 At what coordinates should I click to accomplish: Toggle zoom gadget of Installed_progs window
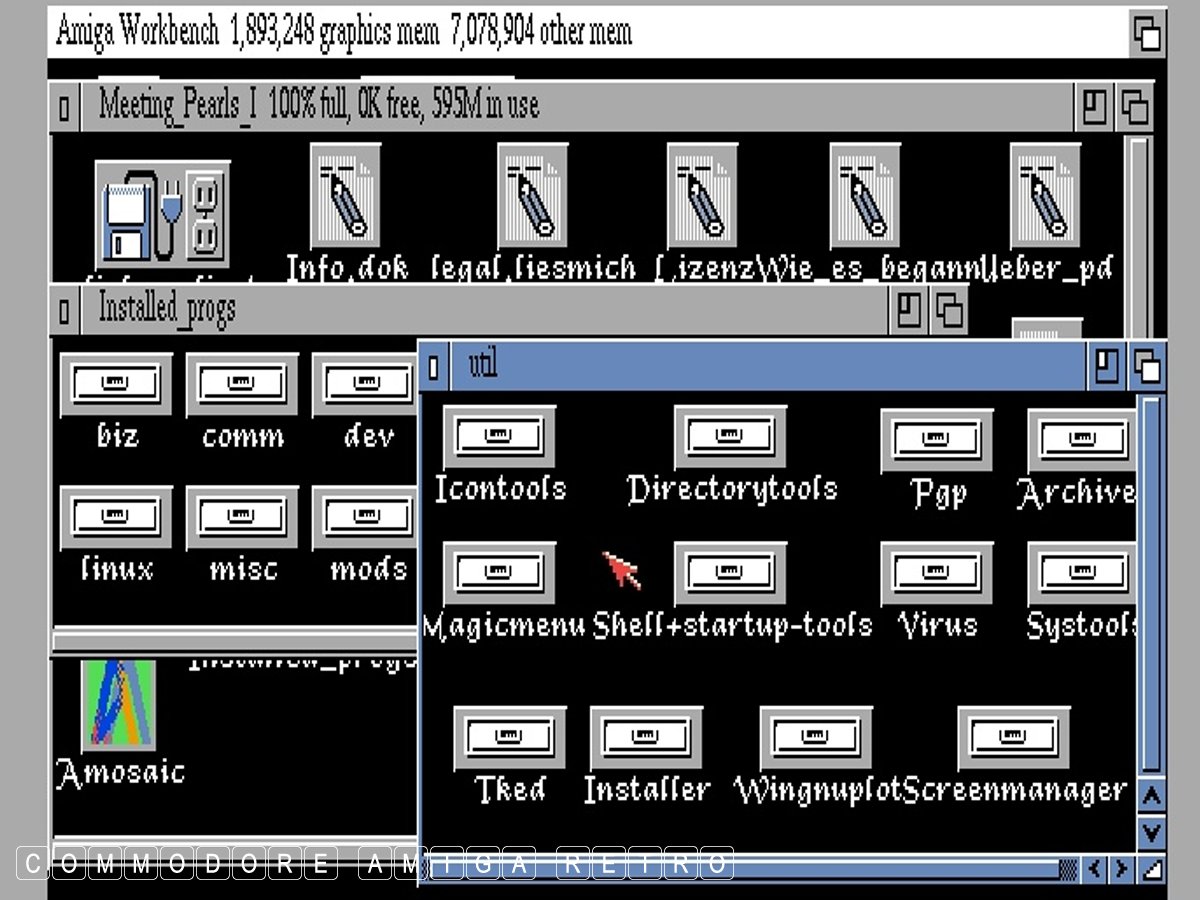[x=908, y=310]
